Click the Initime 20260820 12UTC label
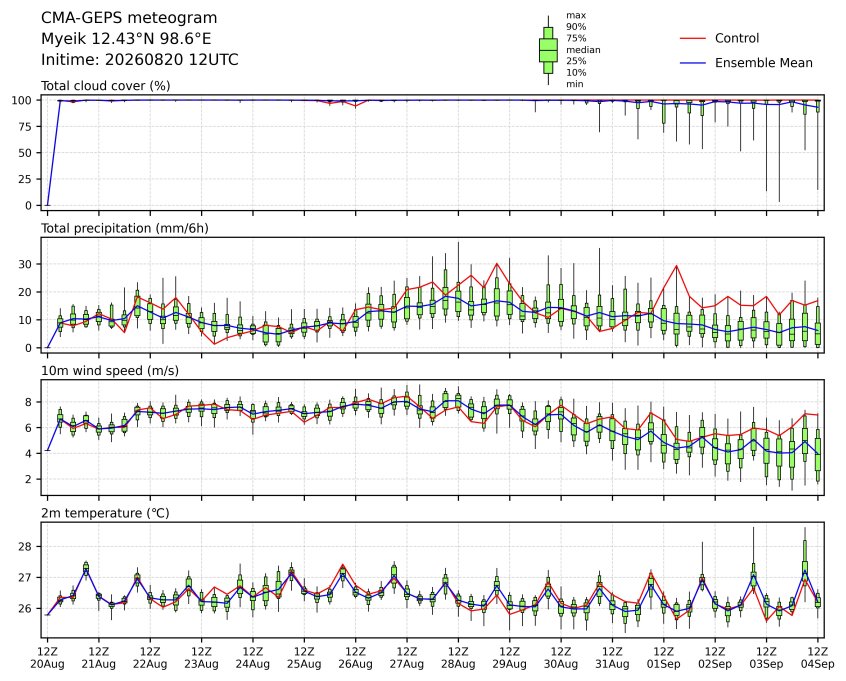 point(140,59)
